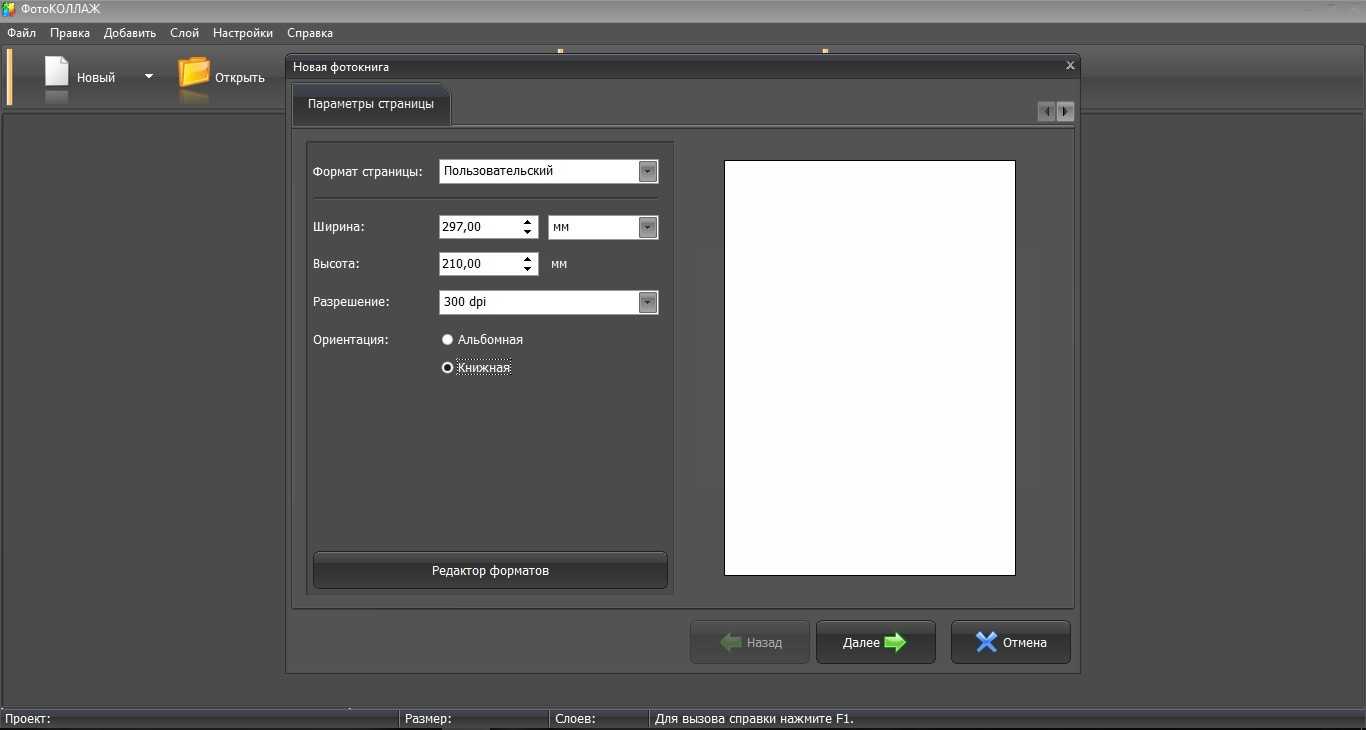Click the Редактор форматов button

point(490,571)
